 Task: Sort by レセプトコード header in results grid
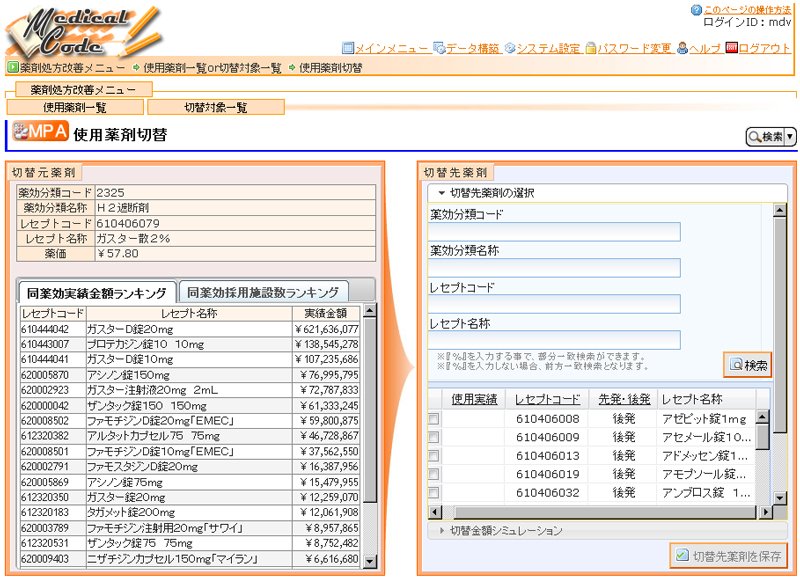coord(547,399)
